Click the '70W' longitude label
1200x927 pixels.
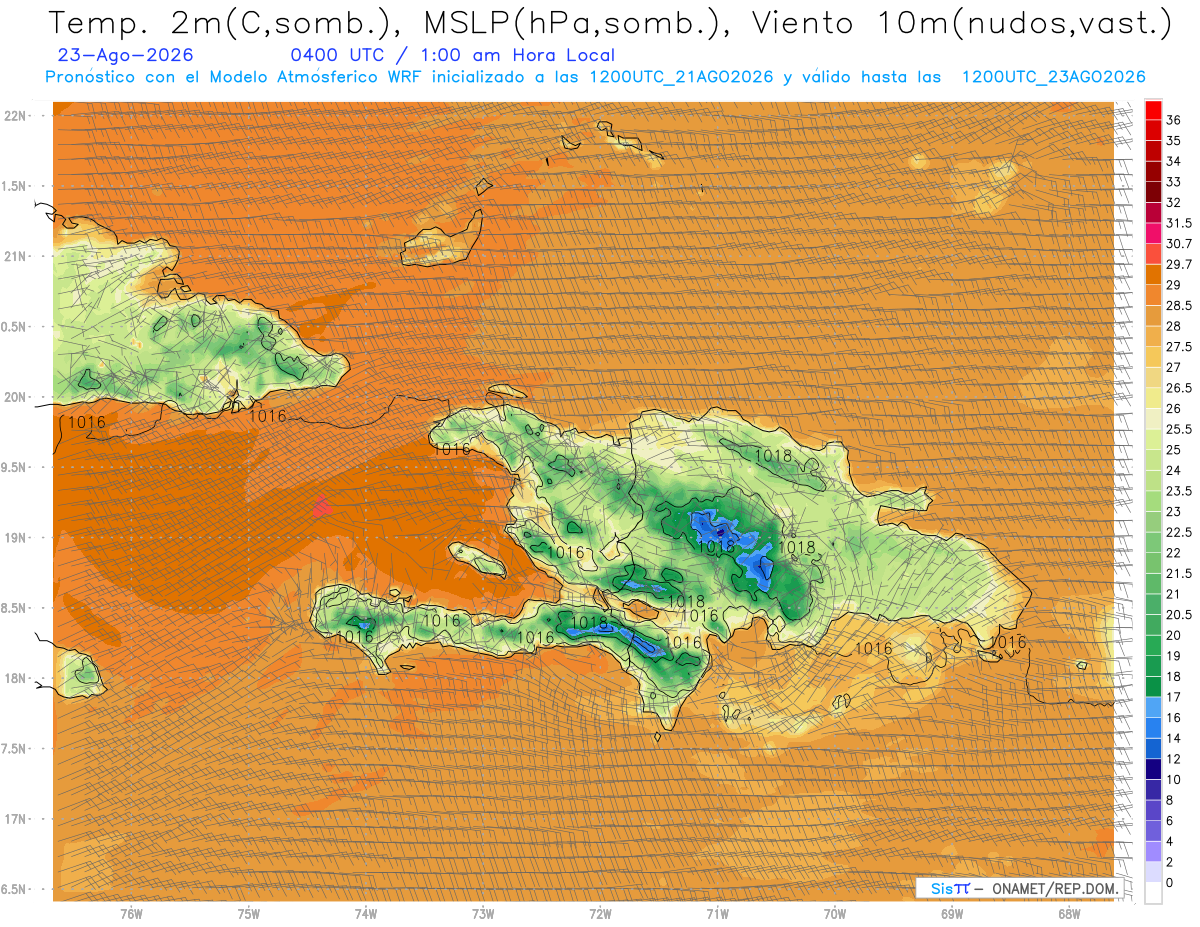pyautogui.click(x=835, y=914)
